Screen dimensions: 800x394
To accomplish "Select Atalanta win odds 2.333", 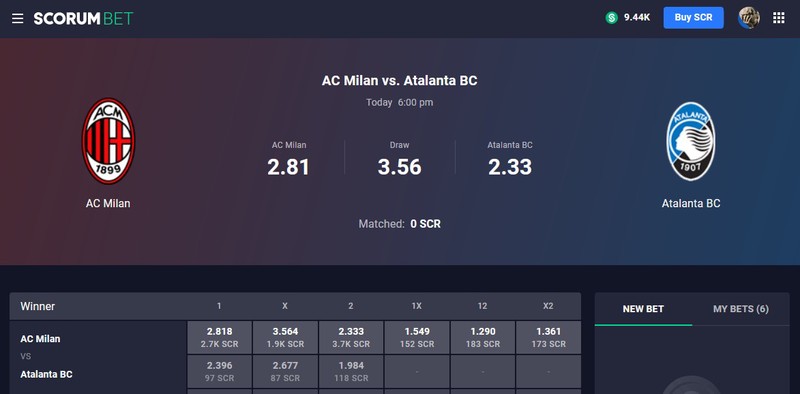I will click(351, 337).
